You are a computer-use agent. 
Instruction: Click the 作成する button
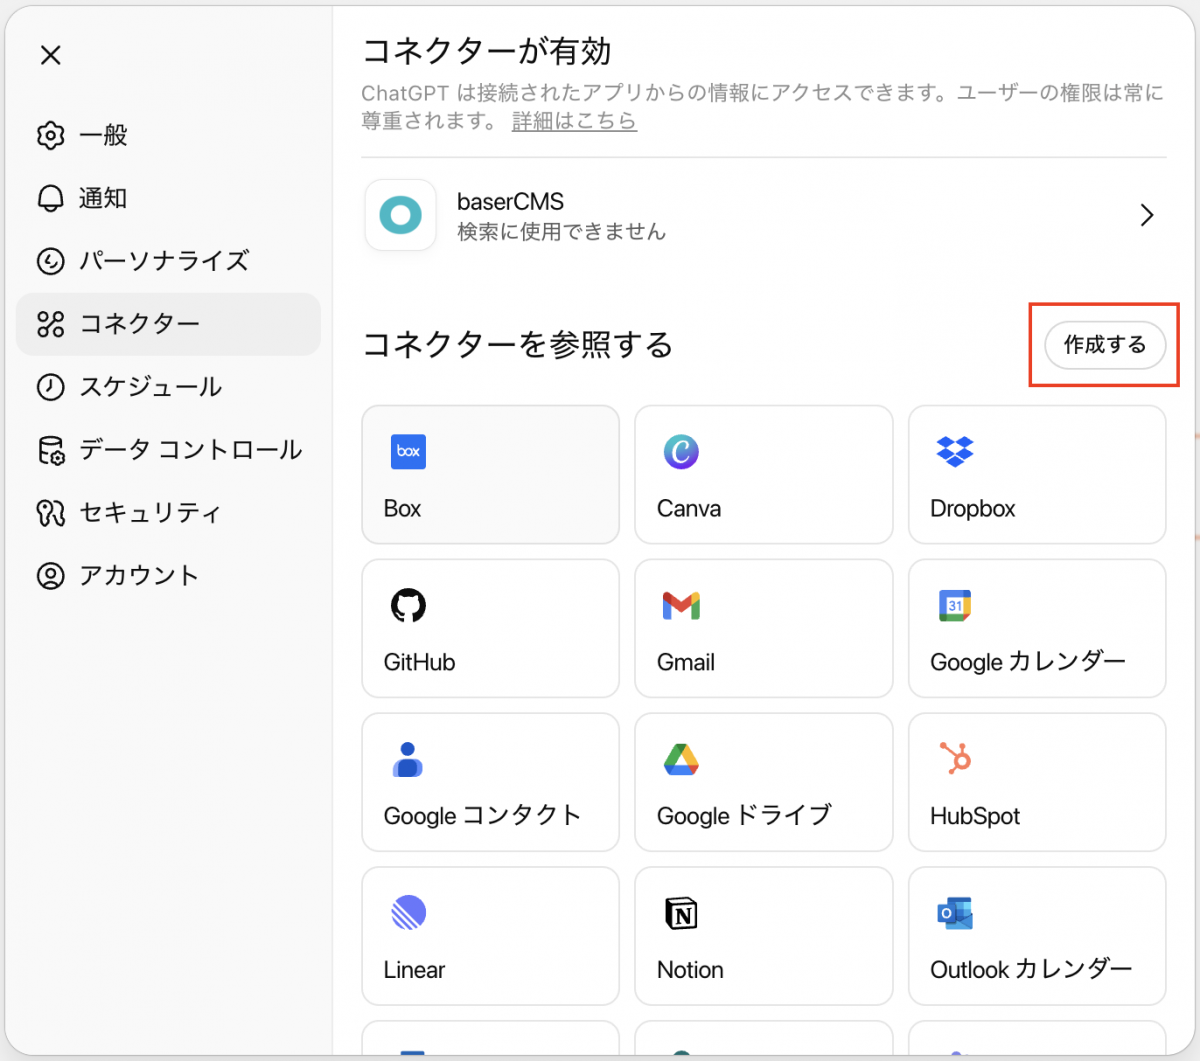(x=1105, y=345)
